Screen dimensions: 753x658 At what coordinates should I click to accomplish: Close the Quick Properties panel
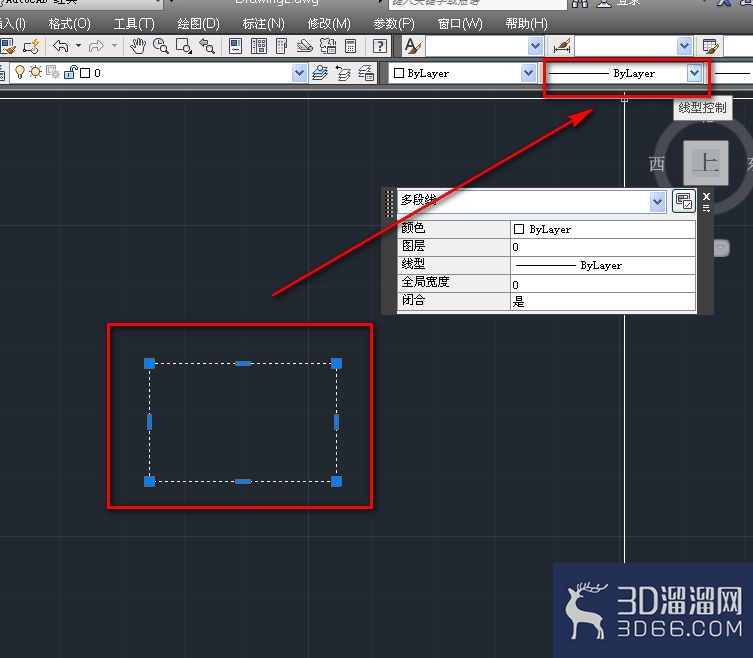(x=706, y=196)
